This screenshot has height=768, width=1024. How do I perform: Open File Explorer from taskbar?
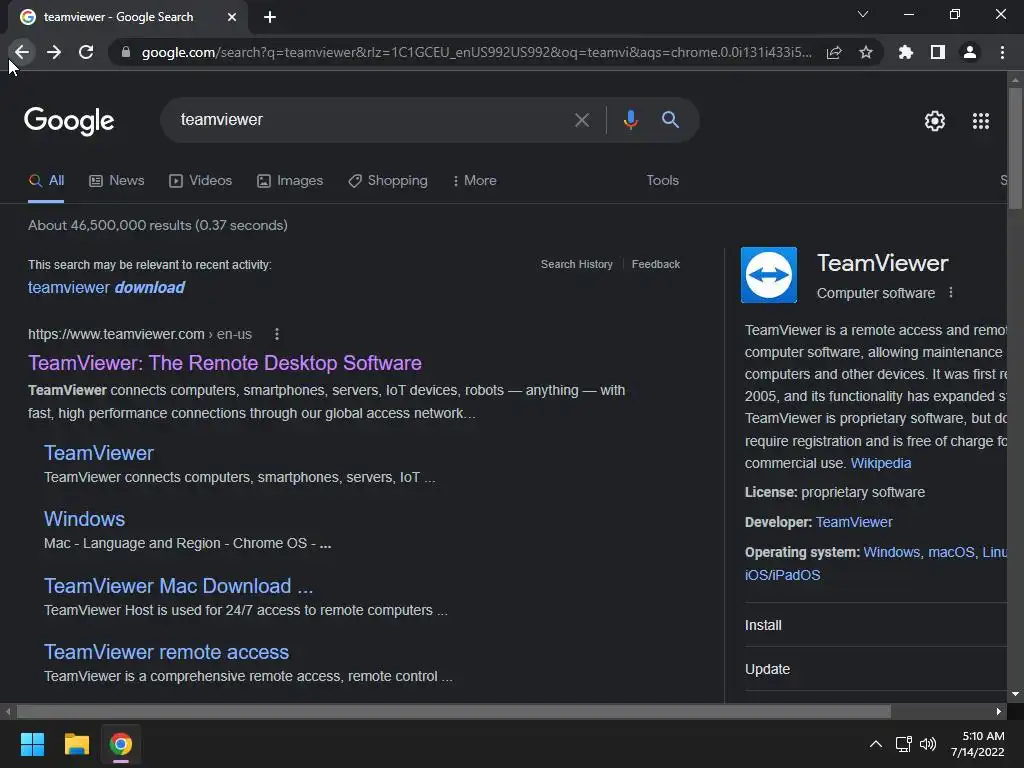(76, 744)
